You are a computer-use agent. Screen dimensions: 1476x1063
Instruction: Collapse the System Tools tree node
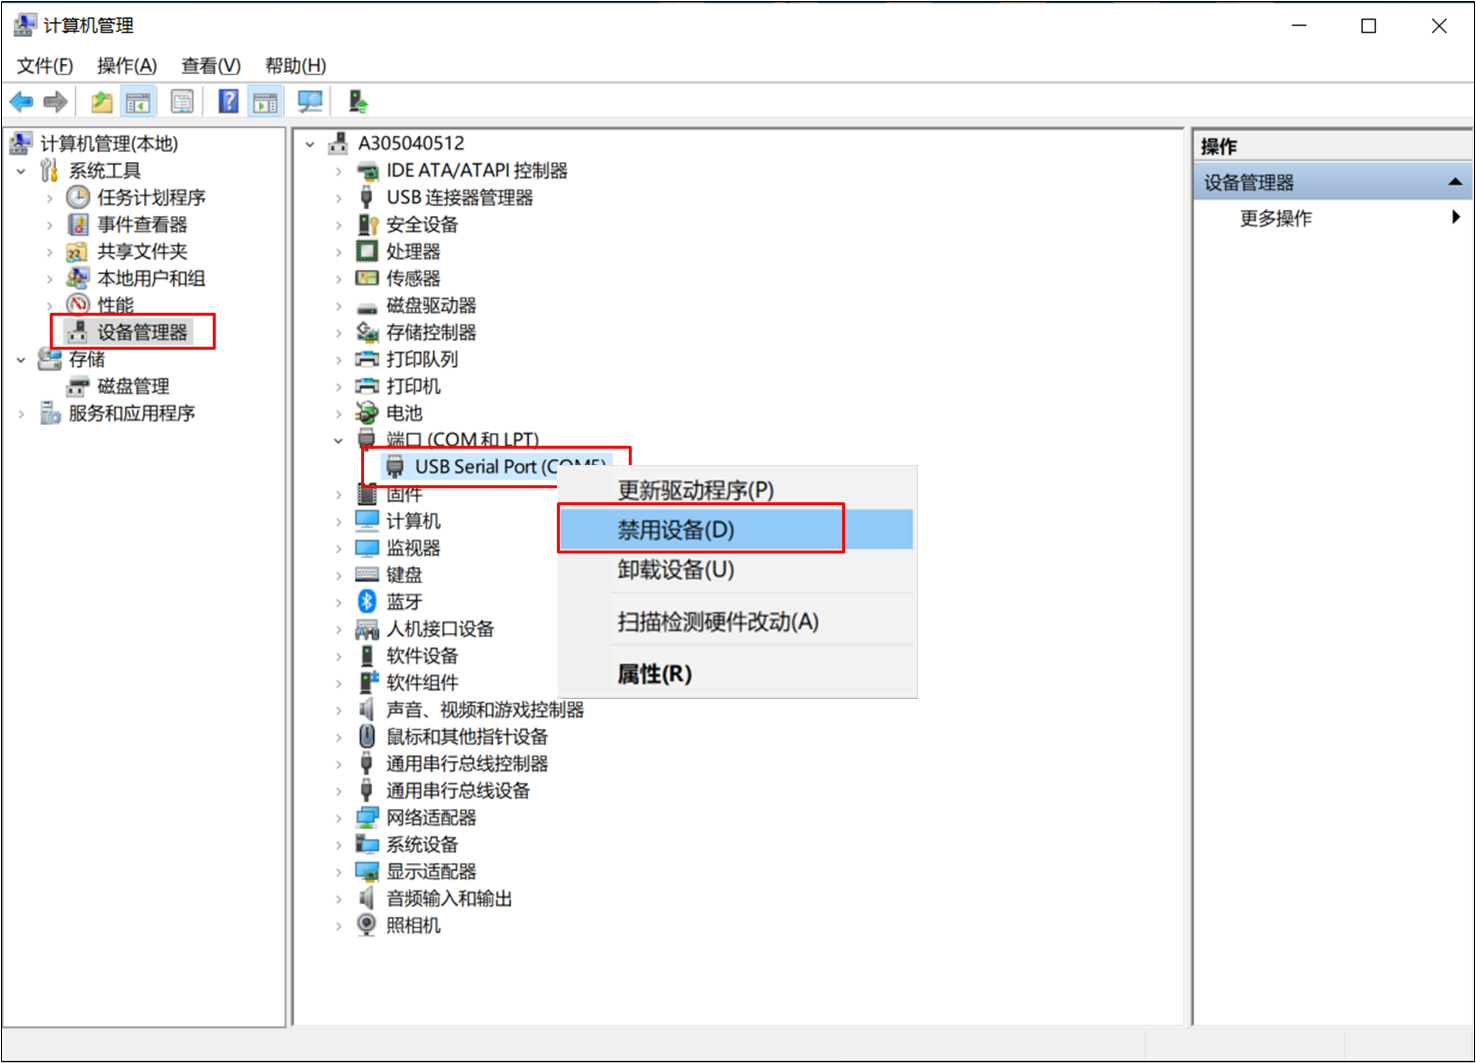tap(21, 171)
